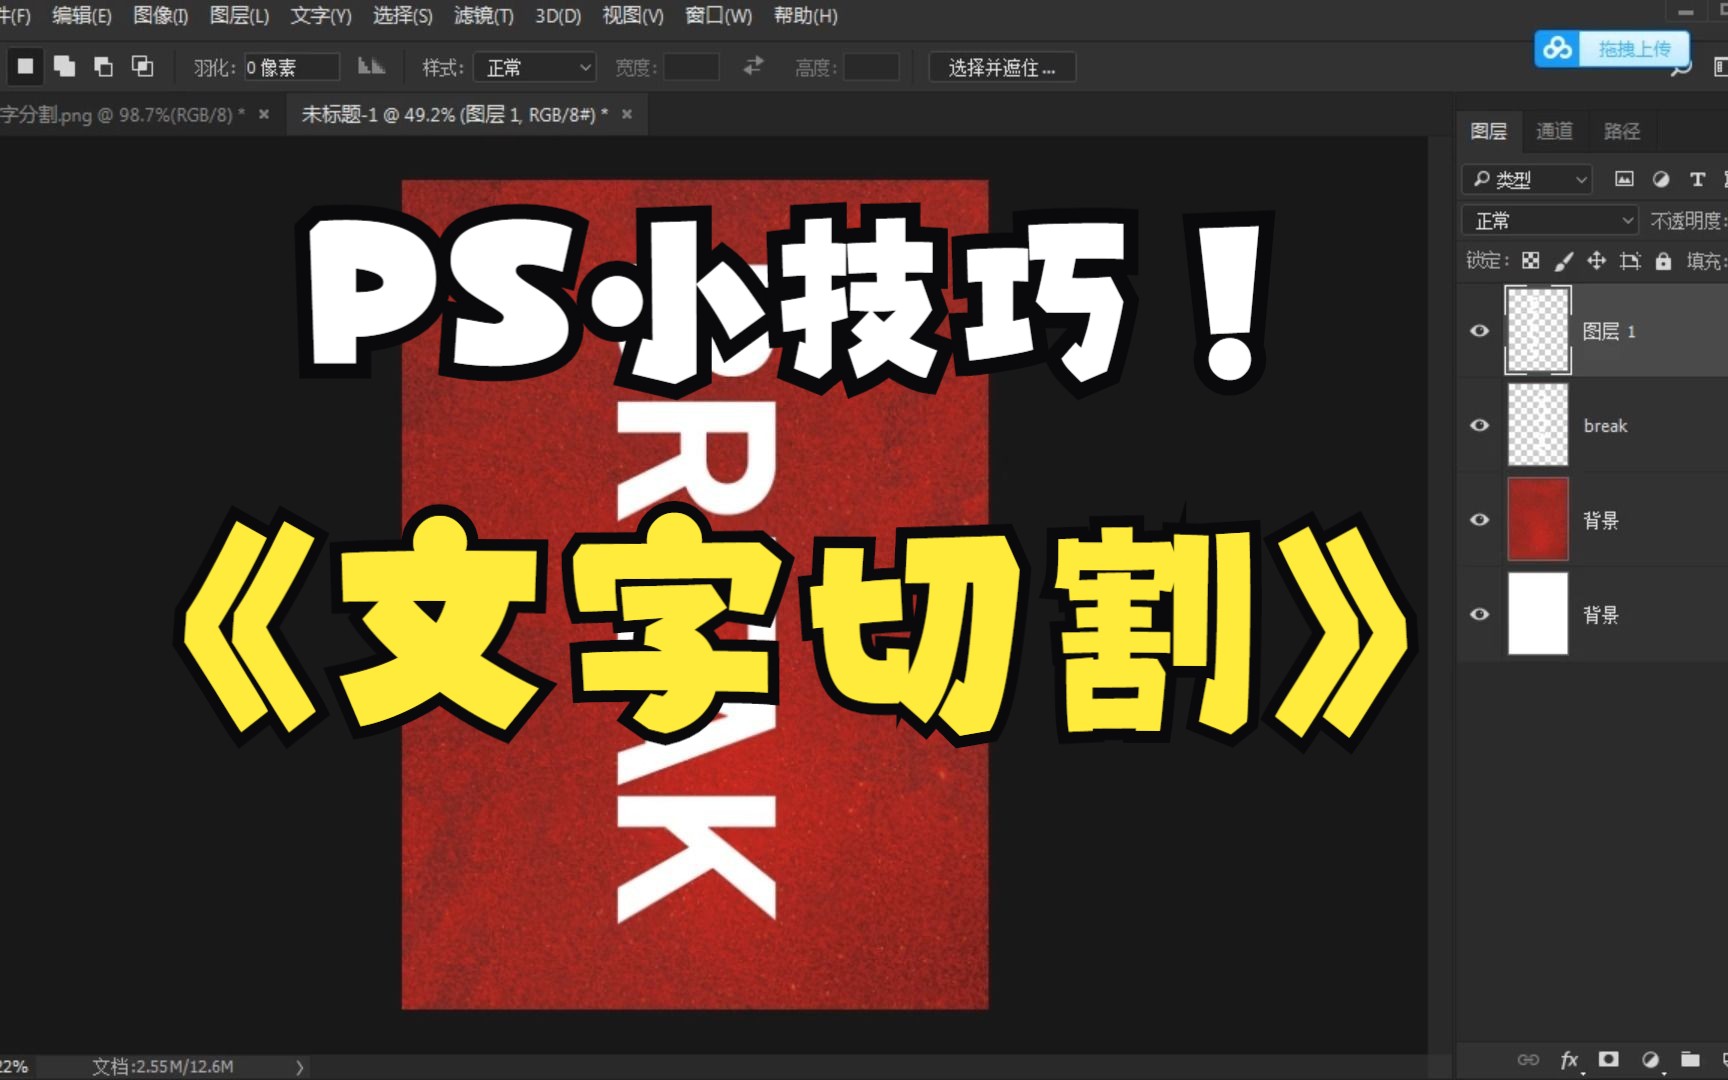Click the Lock all padlock icon
The height and width of the screenshot is (1080, 1728).
[x=1665, y=260]
